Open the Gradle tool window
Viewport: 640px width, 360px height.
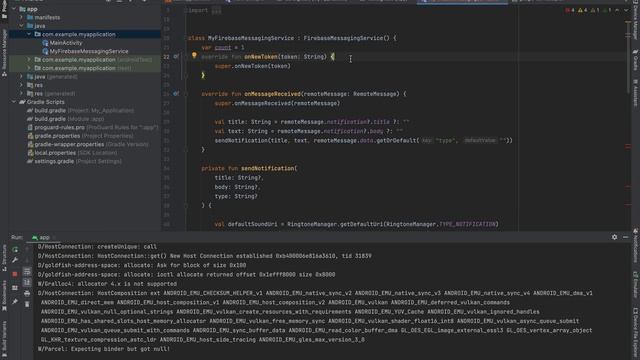[636, 60]
